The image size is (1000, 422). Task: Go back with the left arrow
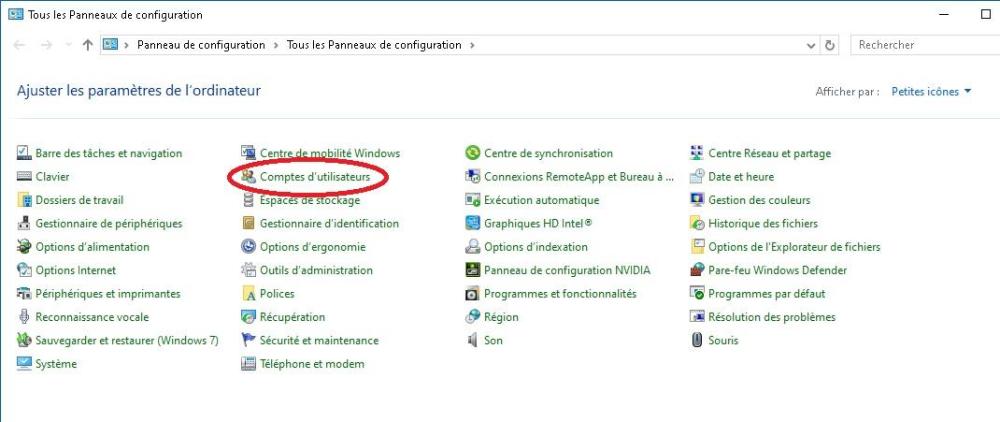(20, 45)
